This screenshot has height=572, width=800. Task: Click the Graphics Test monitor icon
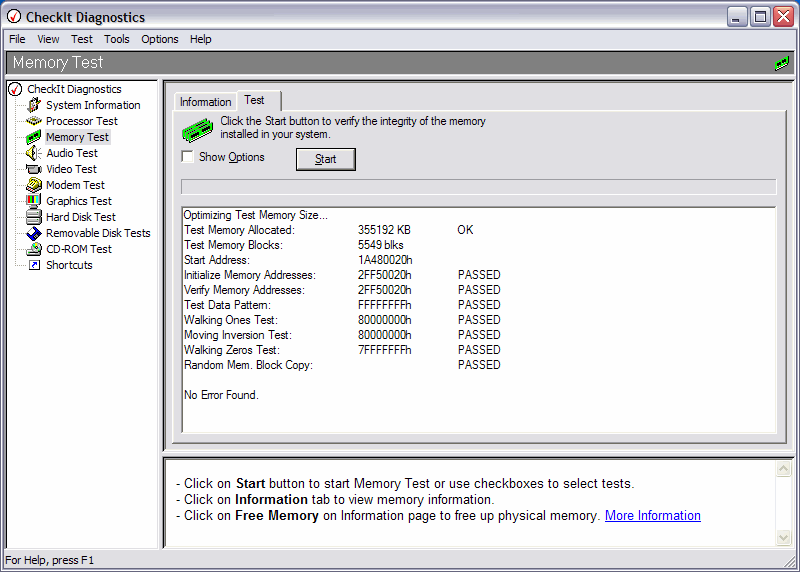click(34, 201)
